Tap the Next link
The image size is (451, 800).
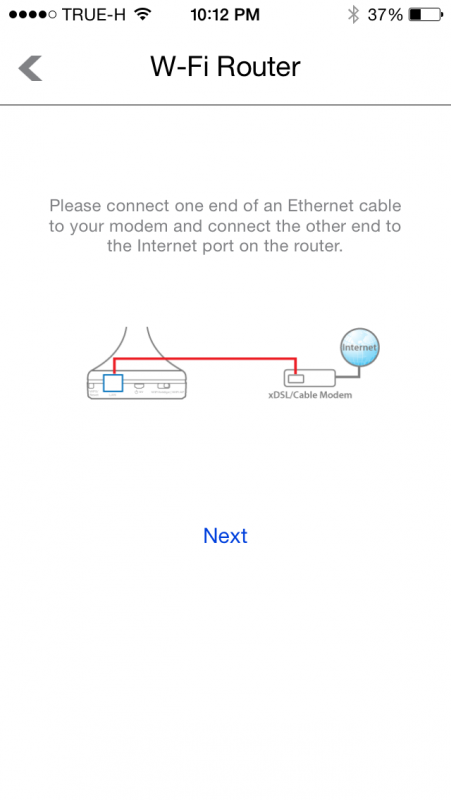(225, 536)
